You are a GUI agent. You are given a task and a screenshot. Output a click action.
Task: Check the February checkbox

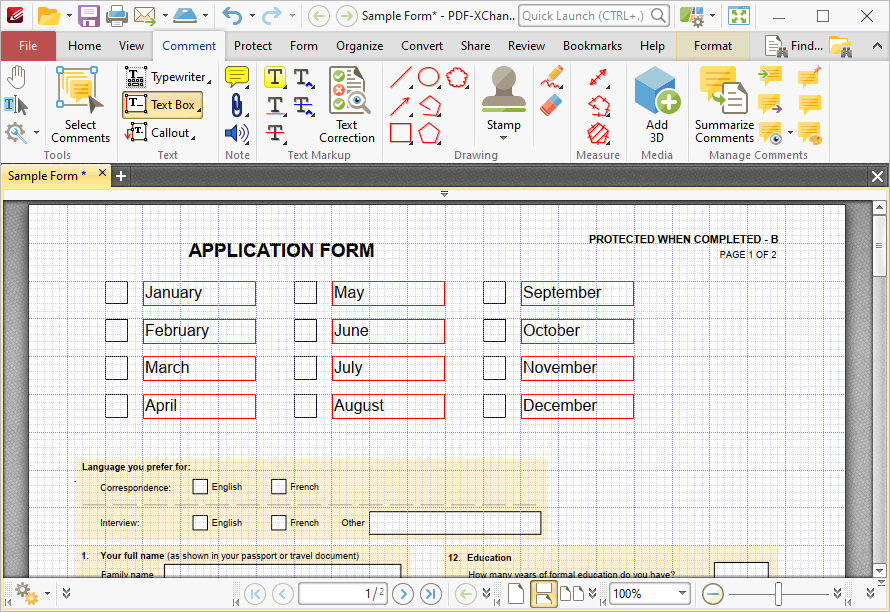pos(116,330)
